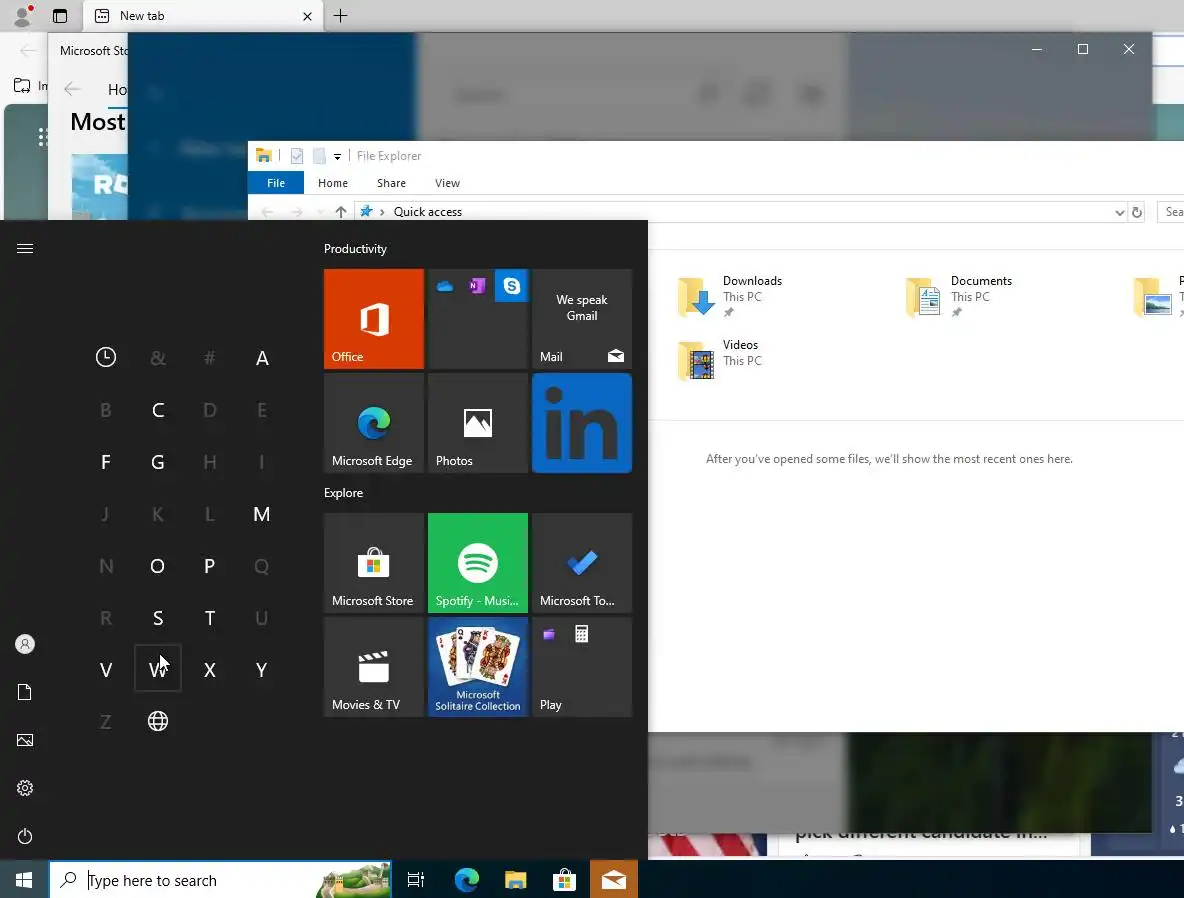Open OneDrive small tile
The image size is (1184, 898).
pyautogui.click(x=445, y=285)
